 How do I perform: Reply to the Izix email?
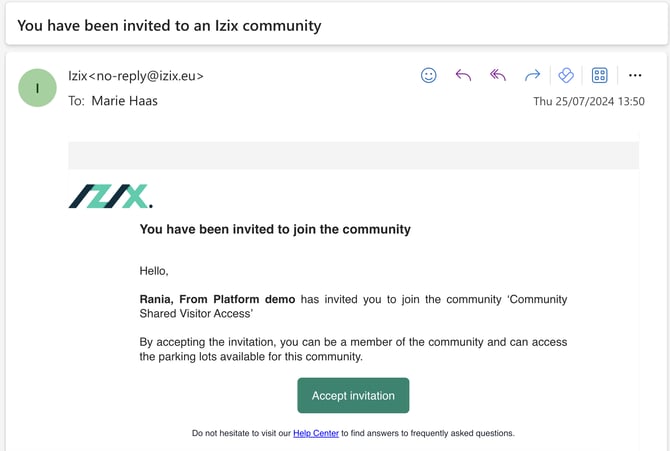click(x=463, y=75)
